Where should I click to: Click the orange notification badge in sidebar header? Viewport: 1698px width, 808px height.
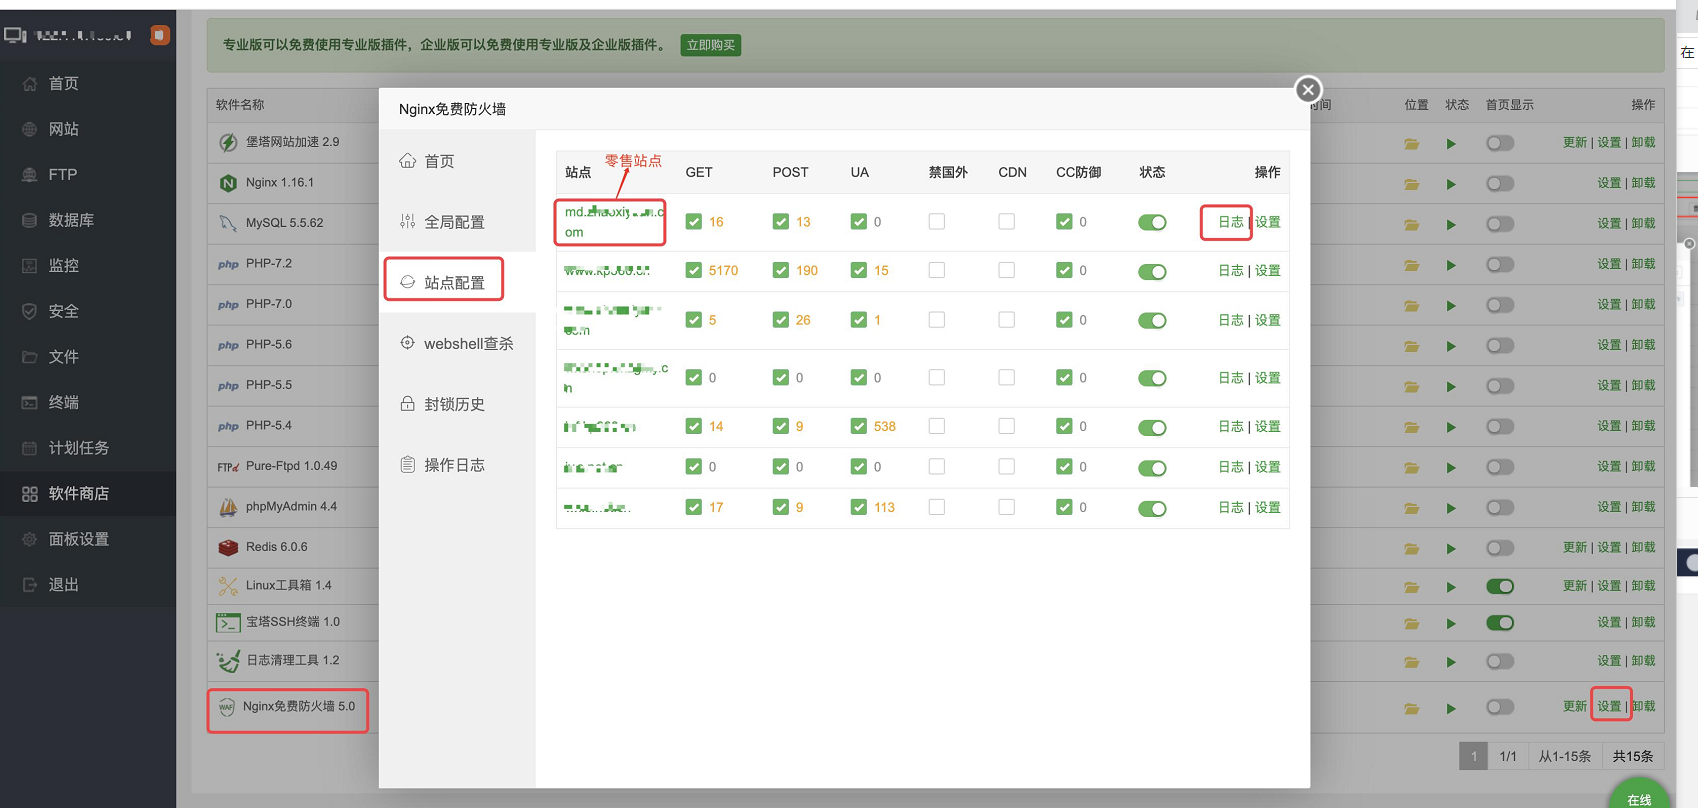tap(159, 35)
